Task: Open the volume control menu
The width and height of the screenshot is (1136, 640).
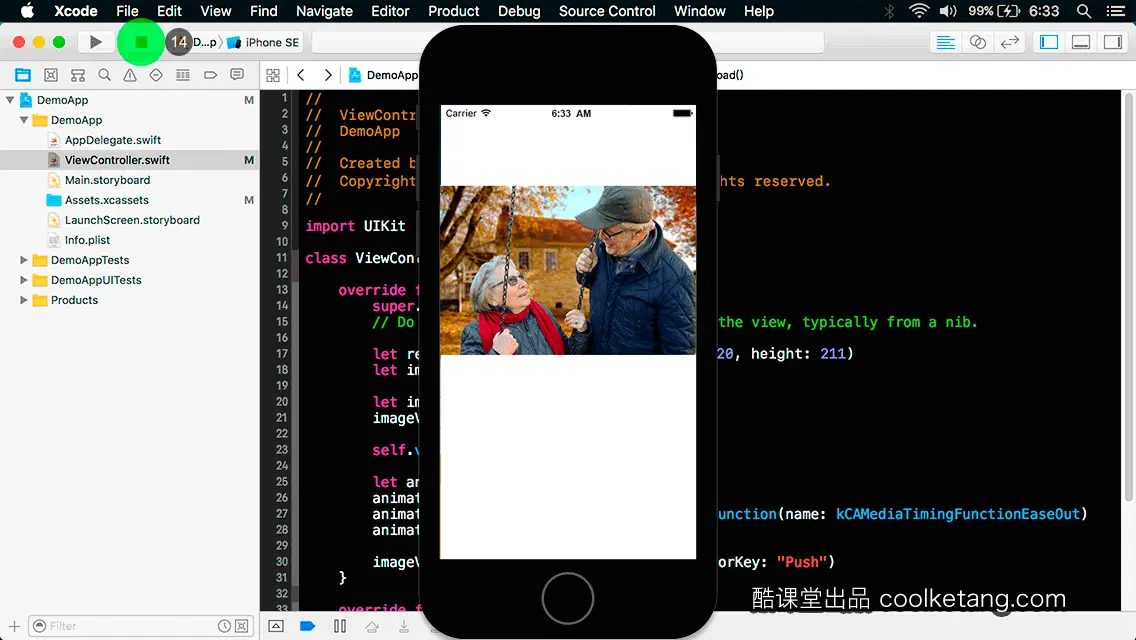Action: 948,11
